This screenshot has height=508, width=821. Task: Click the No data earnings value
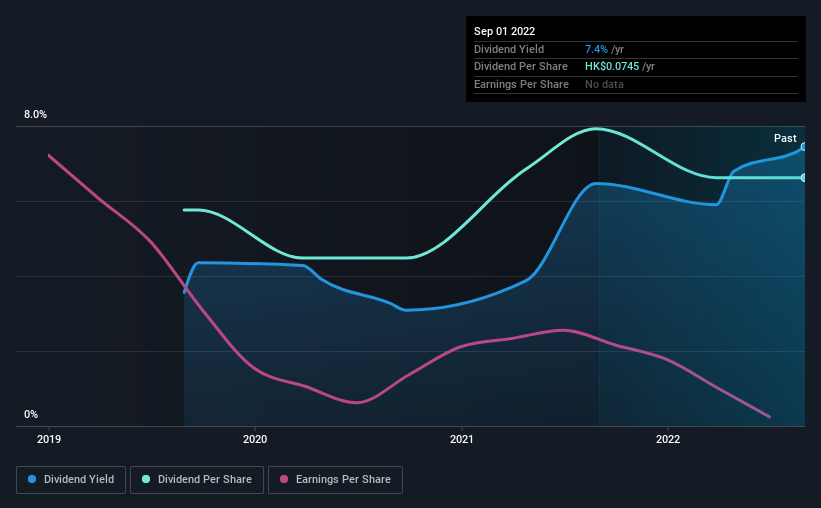[x=604, y=84]
